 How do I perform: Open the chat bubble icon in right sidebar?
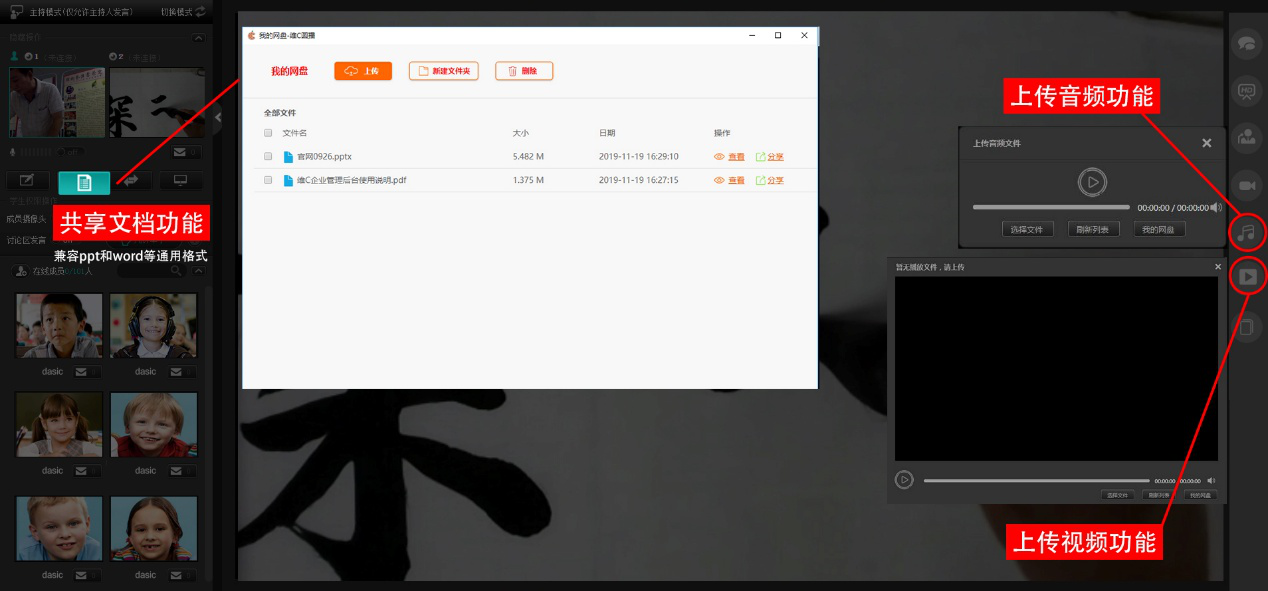1247,44
